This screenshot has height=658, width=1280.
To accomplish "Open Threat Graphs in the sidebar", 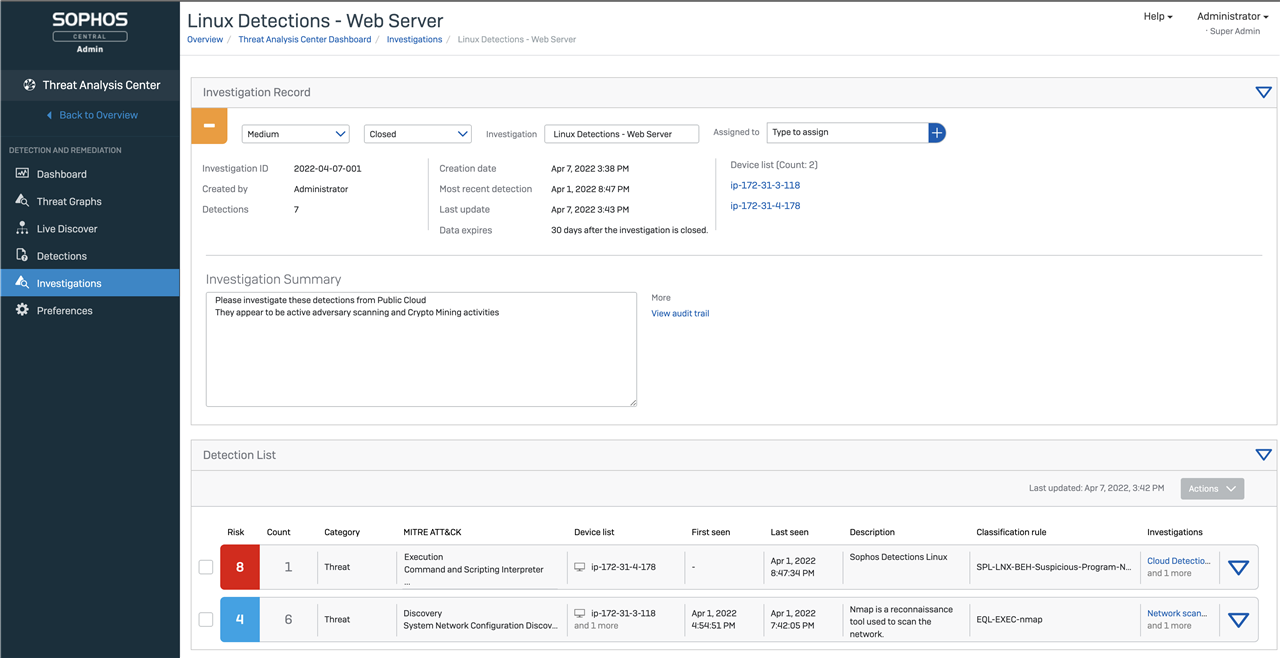I will [x=90, y=201].
